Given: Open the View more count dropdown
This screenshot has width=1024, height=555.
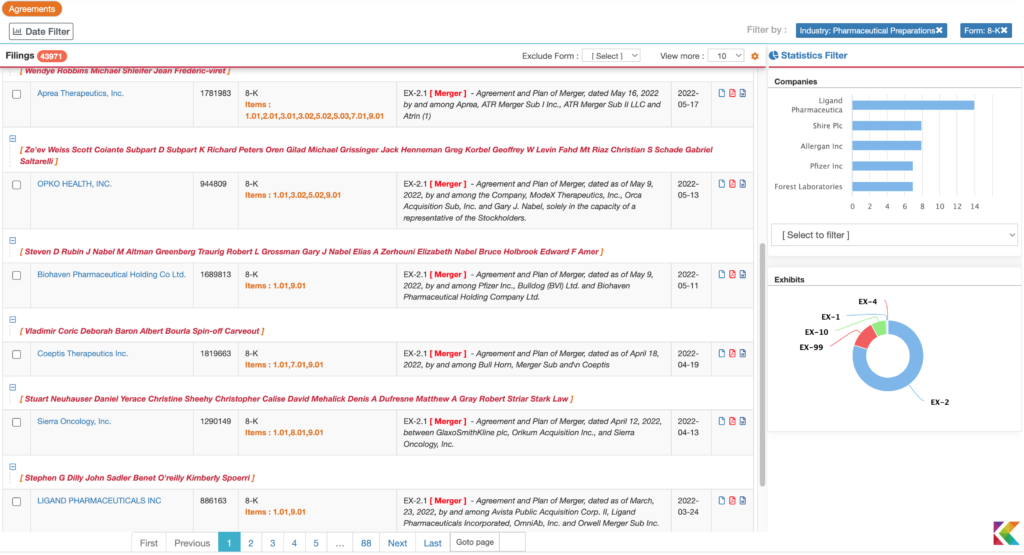Looking at the screenshot, I should tap(725, 56).
